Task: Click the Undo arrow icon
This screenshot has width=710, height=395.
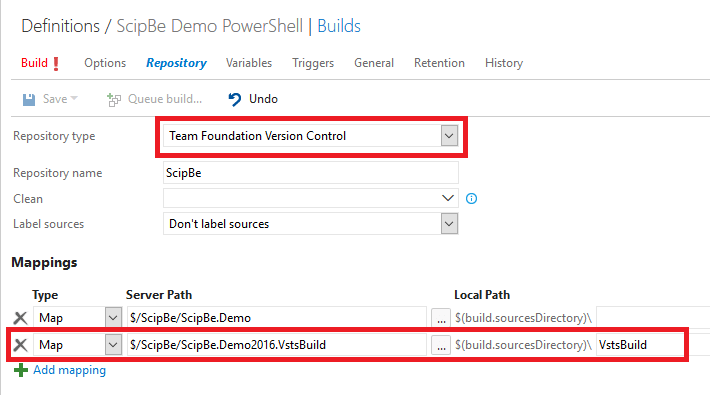Action: coord(235,99)
